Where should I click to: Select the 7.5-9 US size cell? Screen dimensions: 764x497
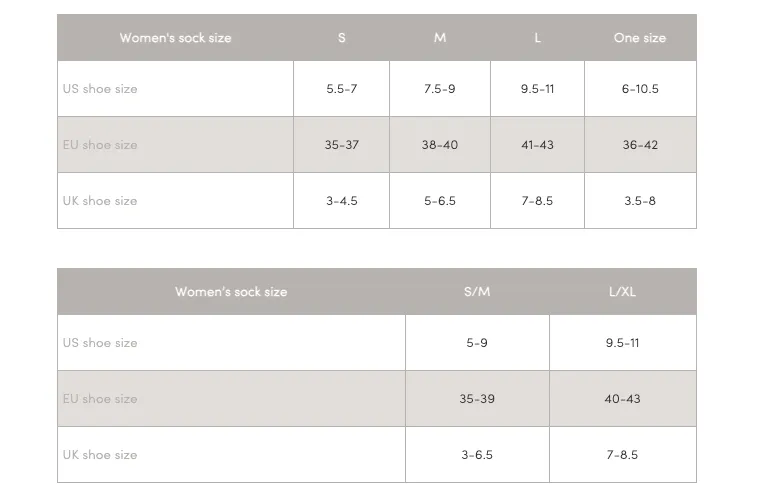click(x=440, y=89)
